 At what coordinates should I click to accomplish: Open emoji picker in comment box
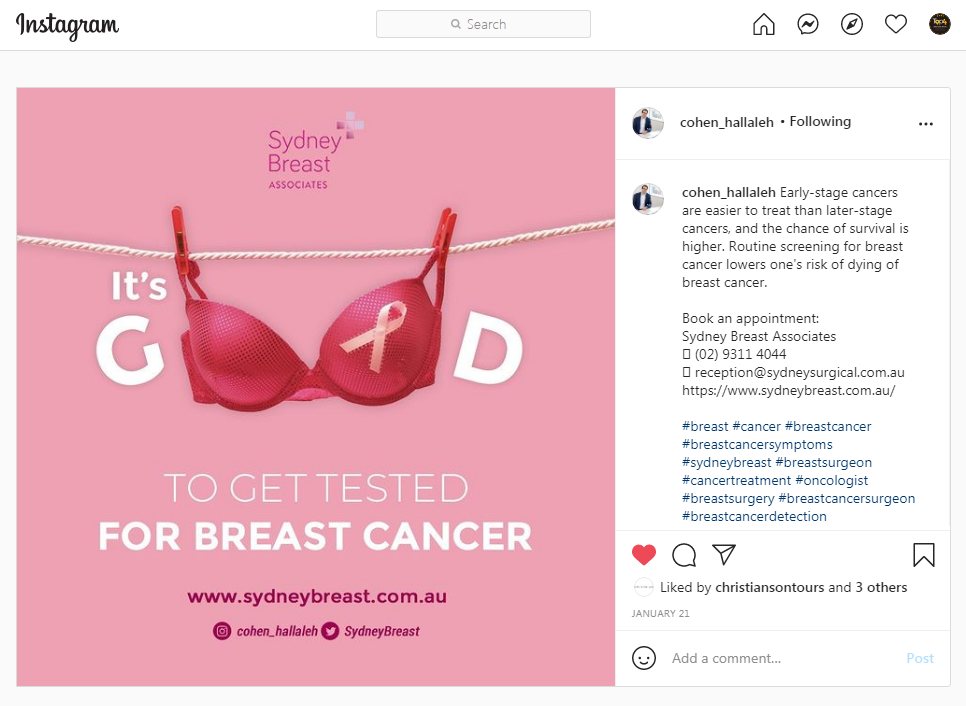coord(645,658)
